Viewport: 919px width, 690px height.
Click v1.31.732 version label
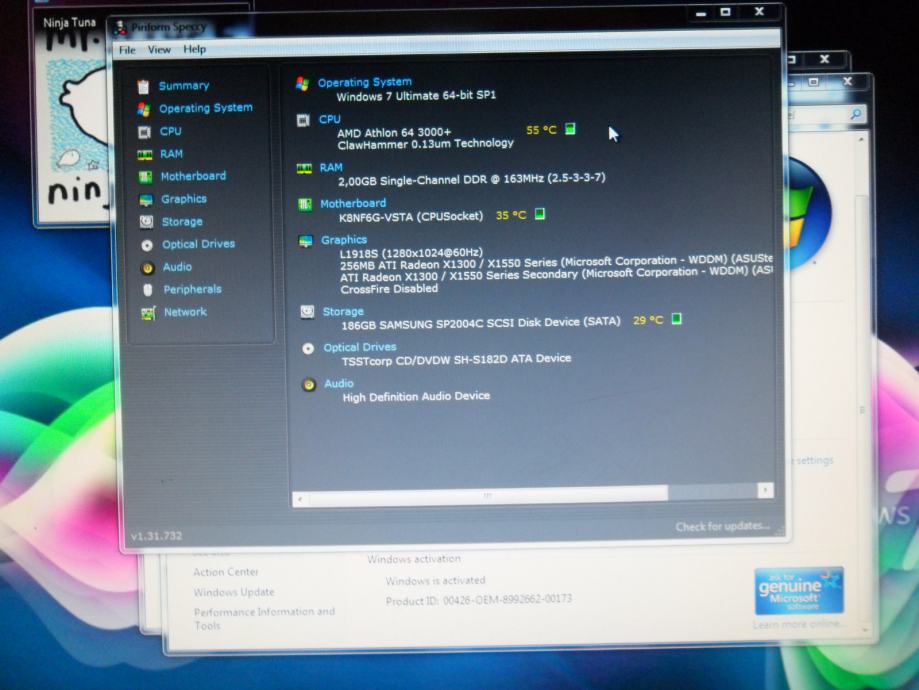pyautogui.click(x=156, y=536)
